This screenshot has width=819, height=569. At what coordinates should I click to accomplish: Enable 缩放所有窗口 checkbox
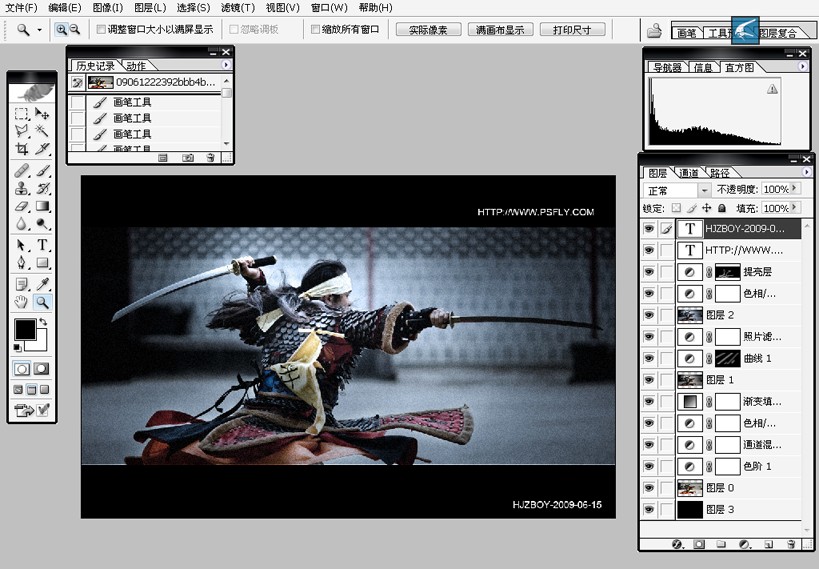point(315,29)
